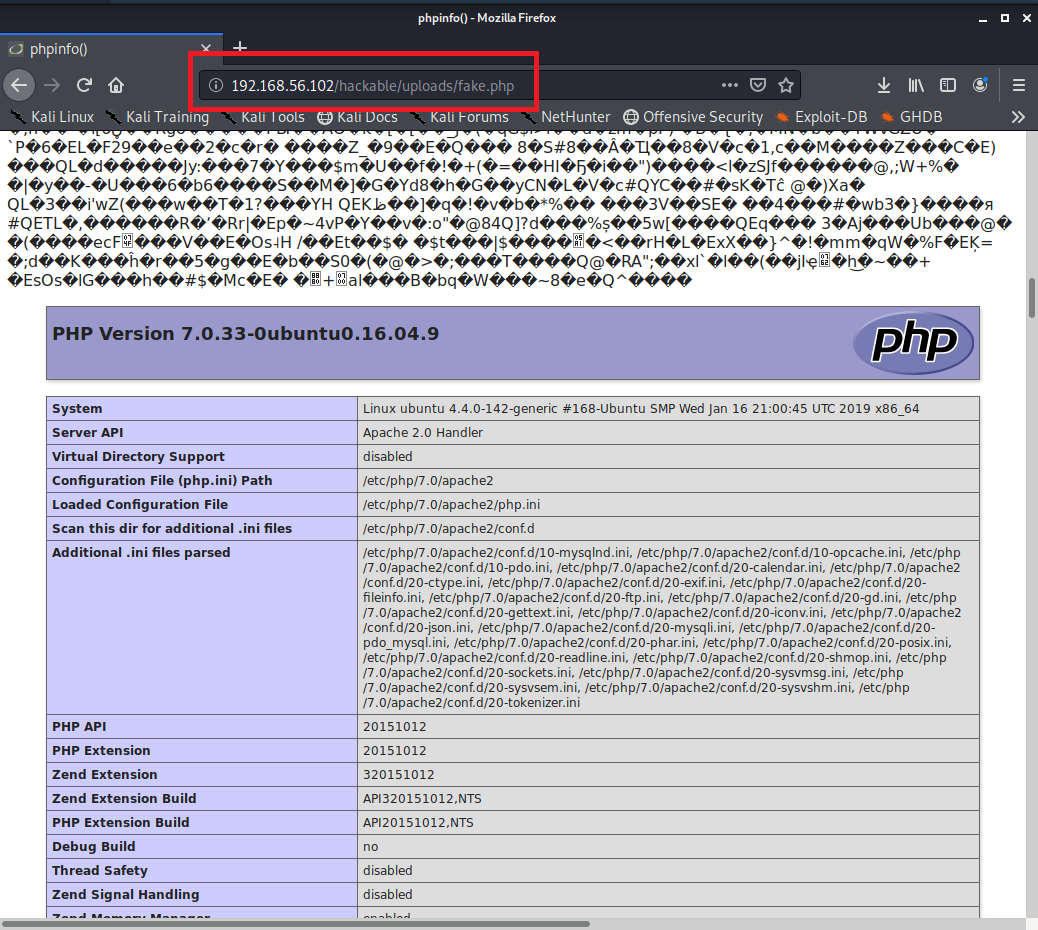Show site information for this address
Image resolution: width=1038 pixels, height=930 pixels.
(x=214, y=86)
